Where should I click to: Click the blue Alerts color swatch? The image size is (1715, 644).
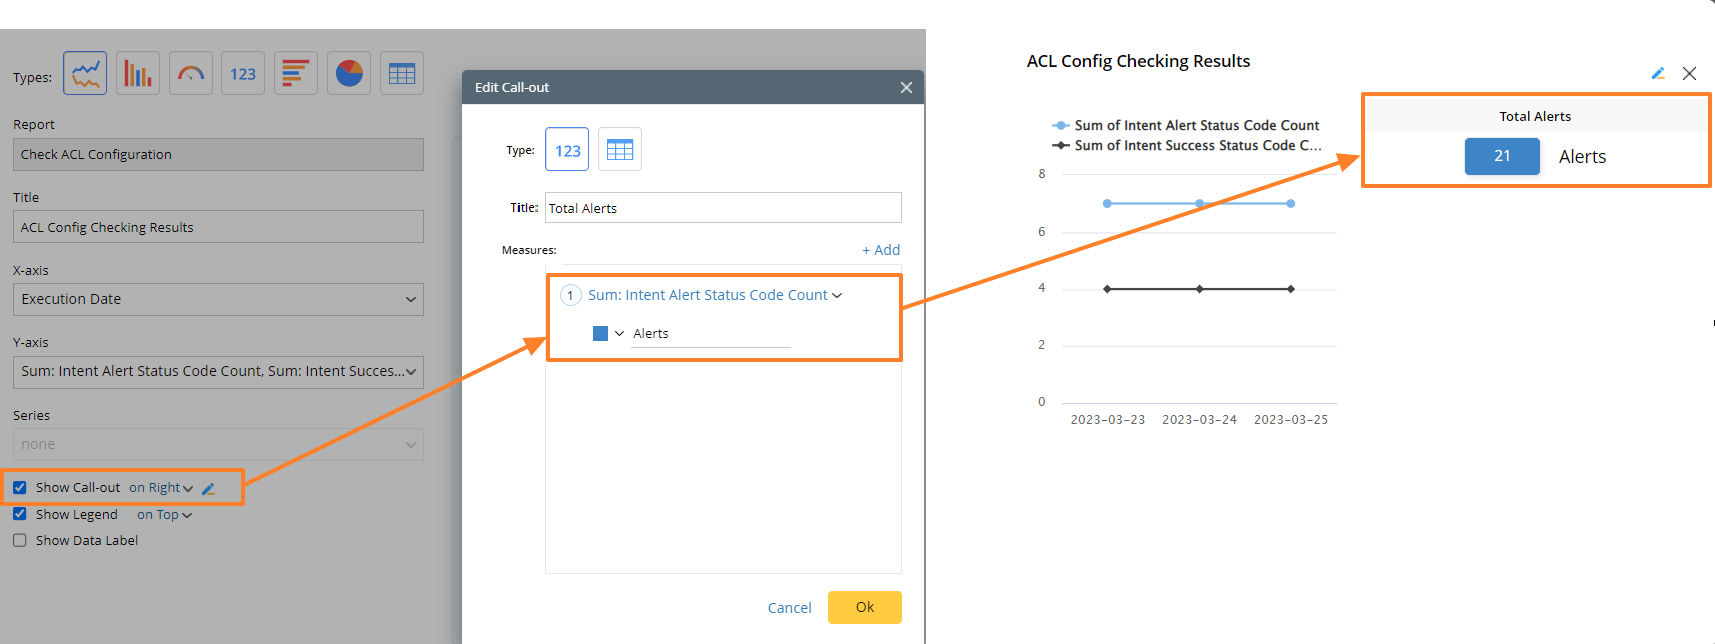[600, 334]
